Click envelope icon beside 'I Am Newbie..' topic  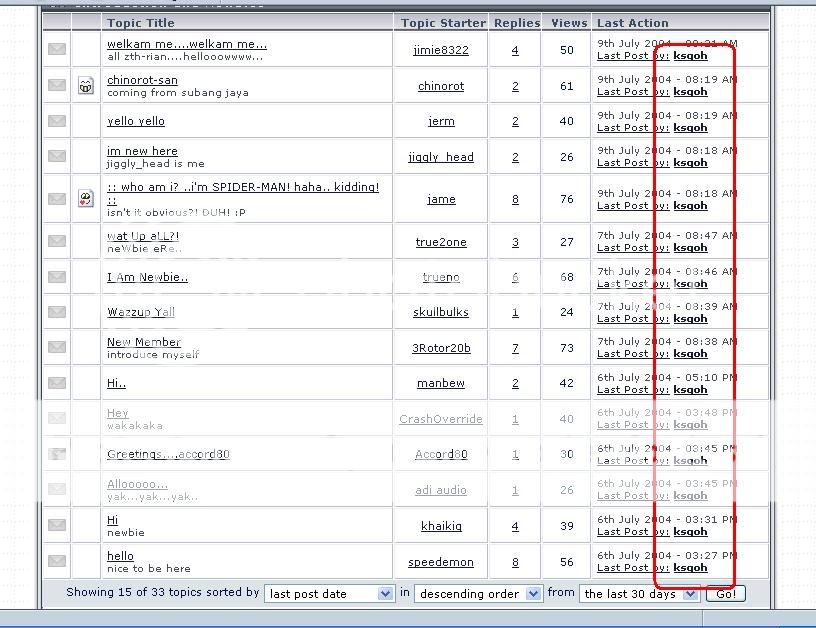click(57, 277)
